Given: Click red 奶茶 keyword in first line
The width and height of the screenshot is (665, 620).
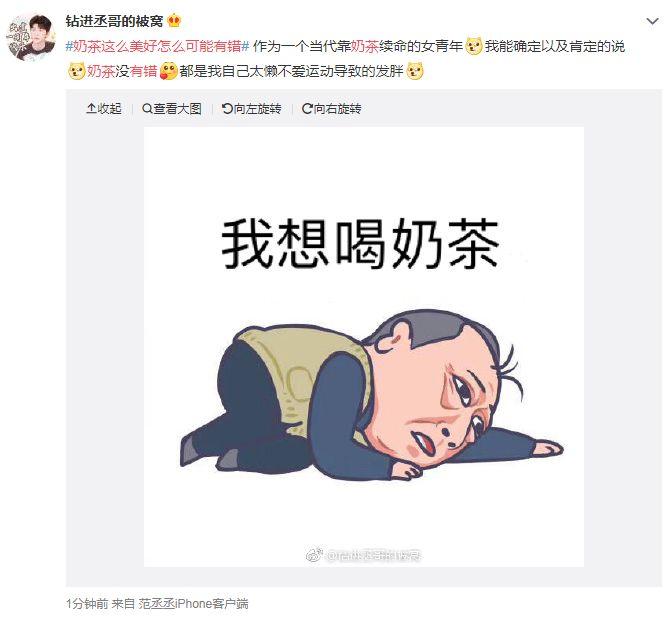Looking at the screenshot, I should [365, 46].
